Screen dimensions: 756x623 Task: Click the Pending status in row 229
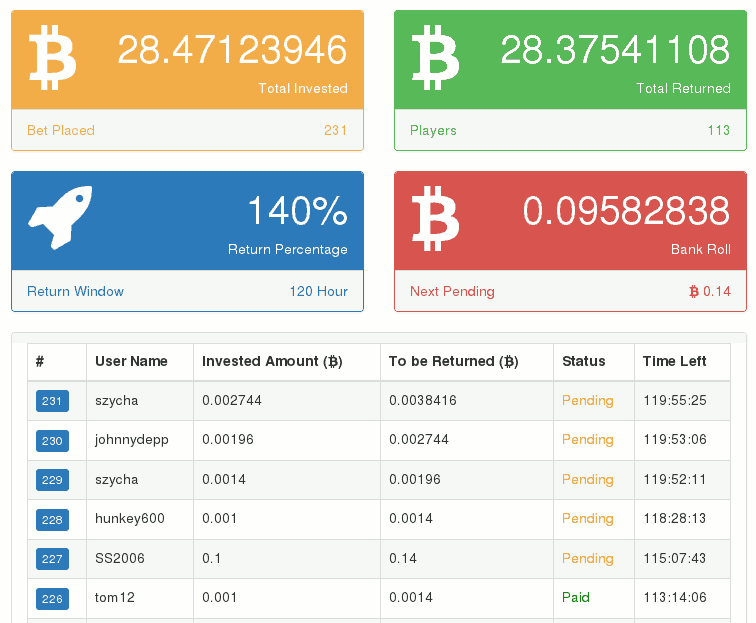[588, 480]
